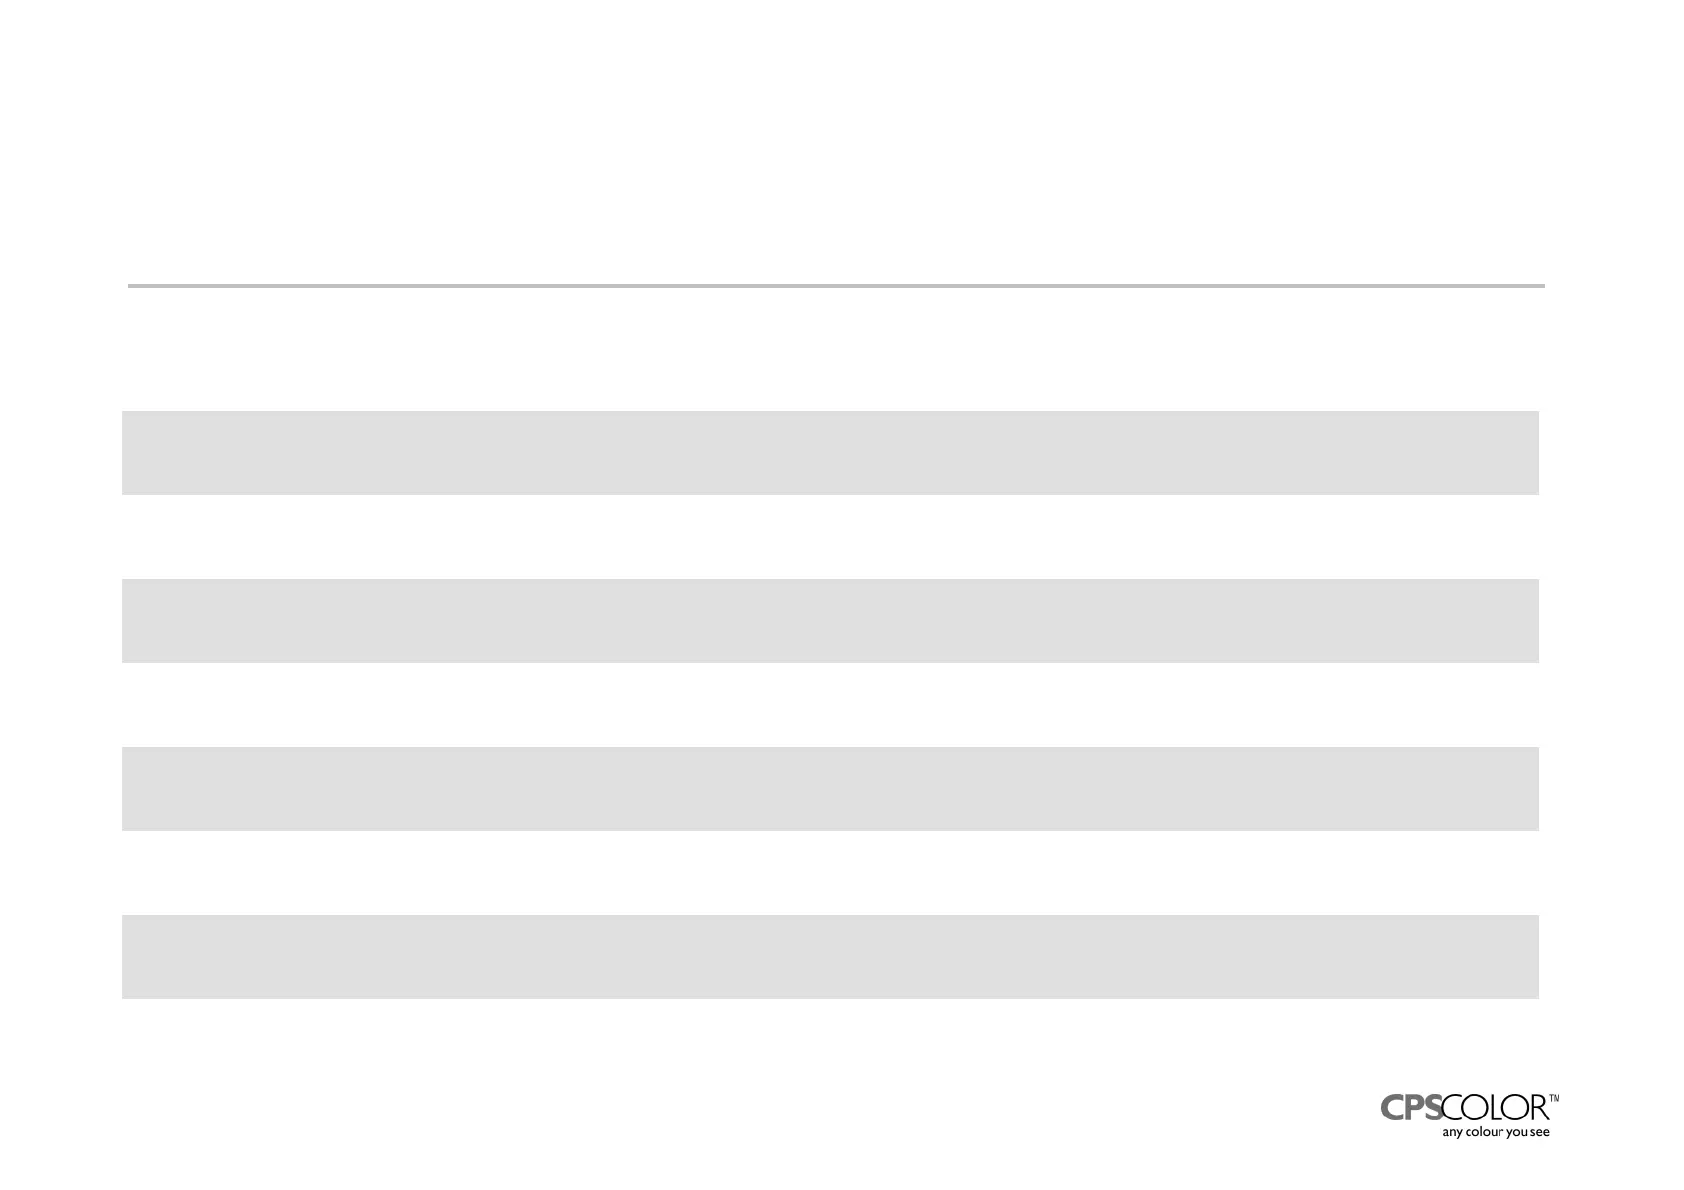Viewport: 1684px width, 1190px height.
Task: Select the third gray band from the top
Action: (830, 789)
